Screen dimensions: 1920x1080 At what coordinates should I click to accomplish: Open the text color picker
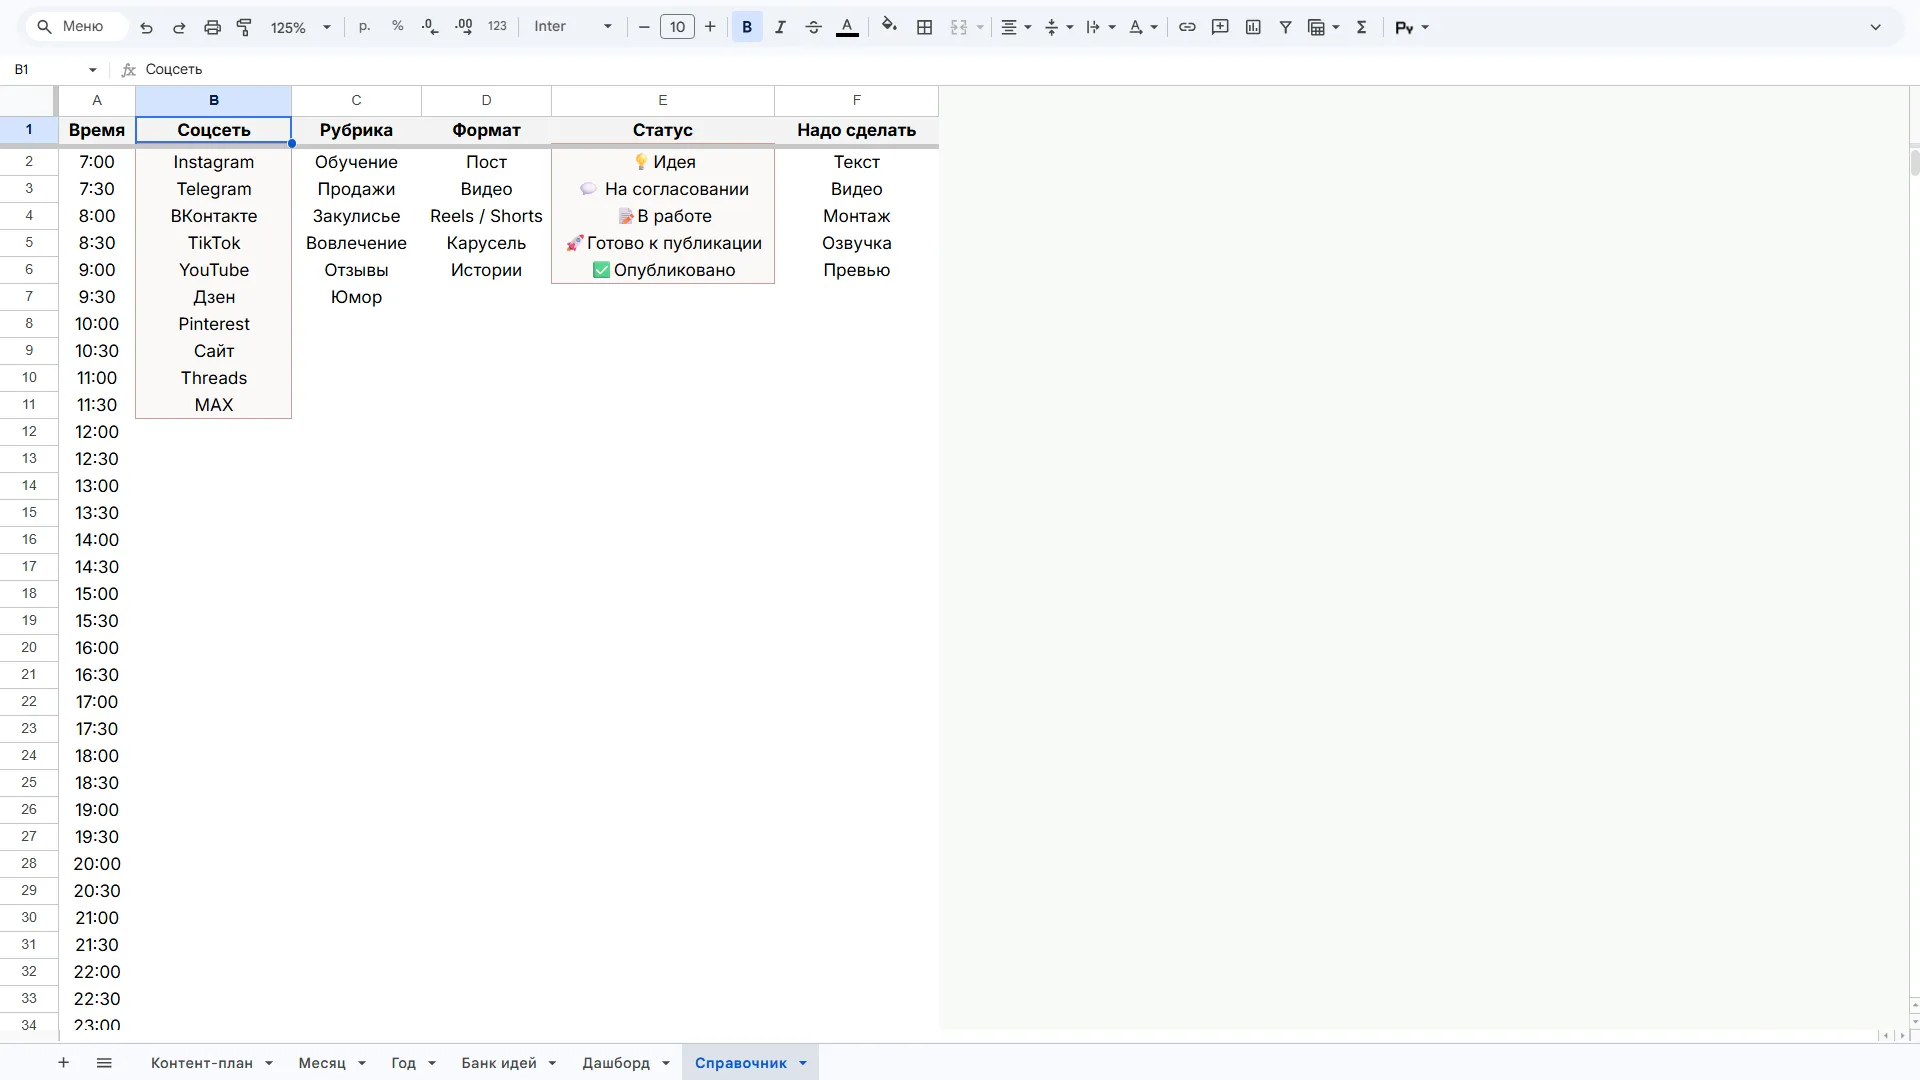[847, 27]
